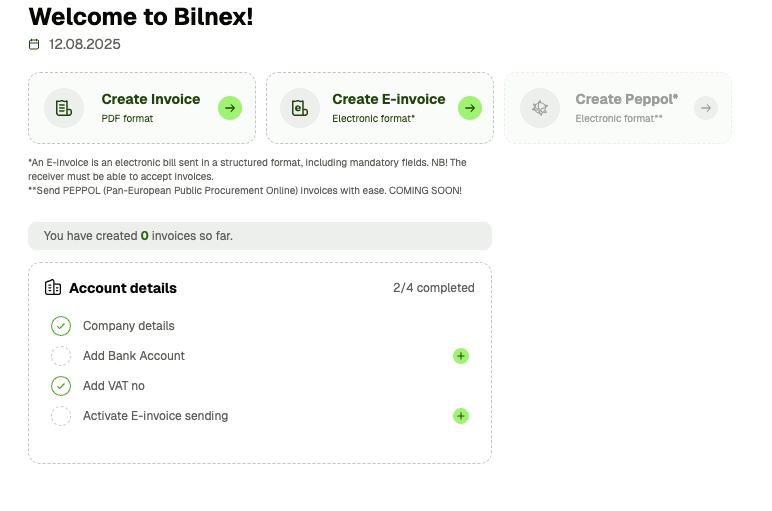Click the Peppol network icon

pos(540,108)
